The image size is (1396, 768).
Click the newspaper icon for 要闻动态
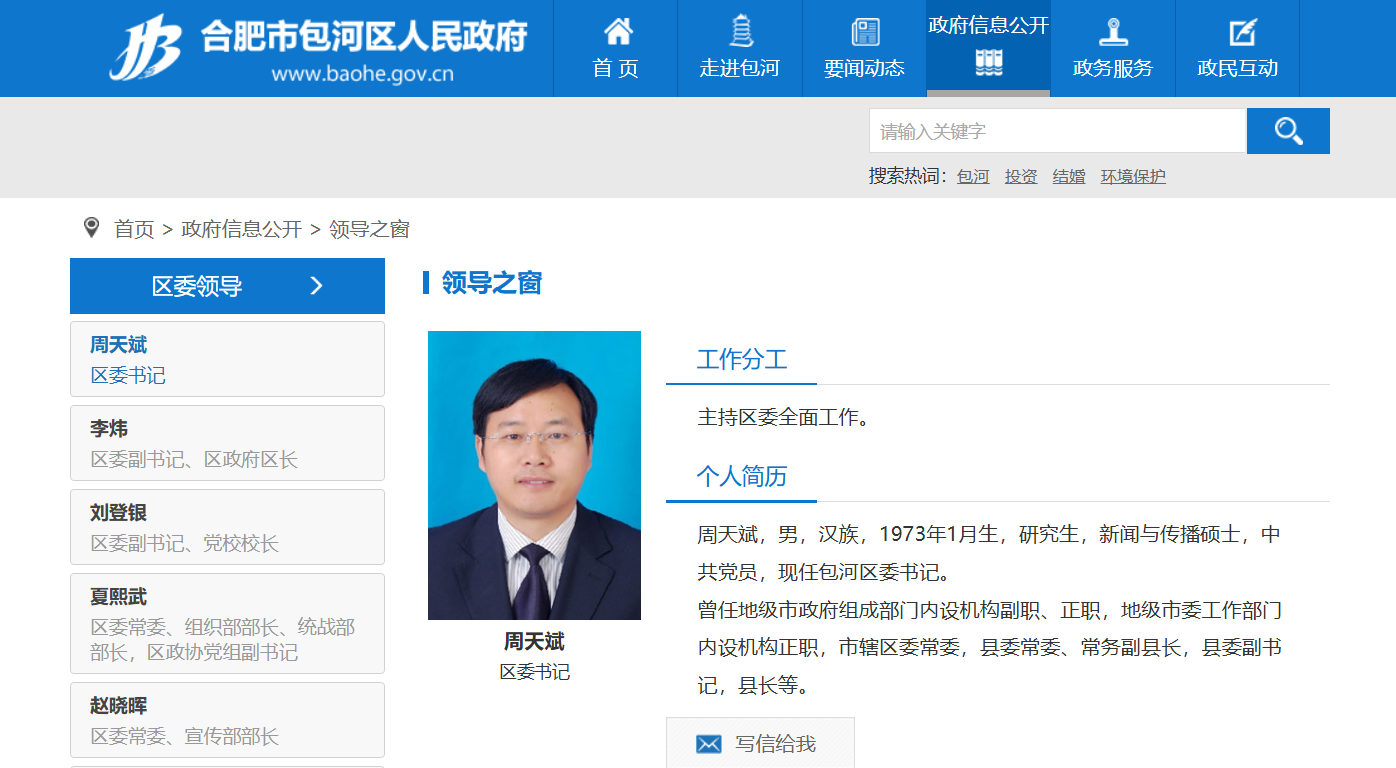pyautogui.click(x=865, y=32)
